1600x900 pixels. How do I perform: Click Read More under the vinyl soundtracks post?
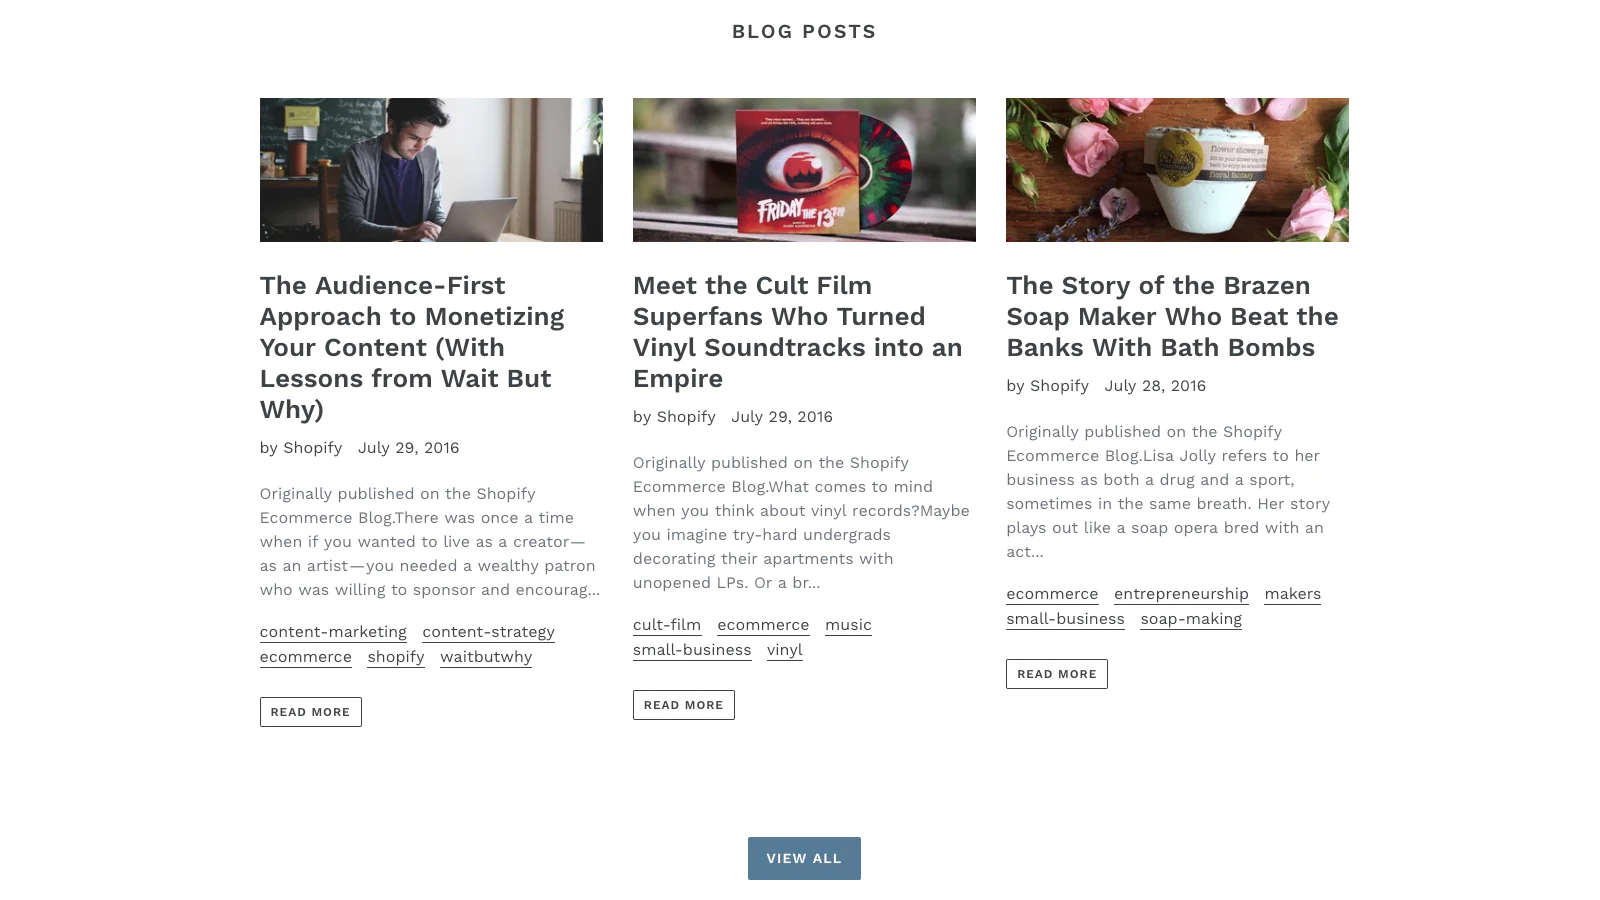(684, 705)
